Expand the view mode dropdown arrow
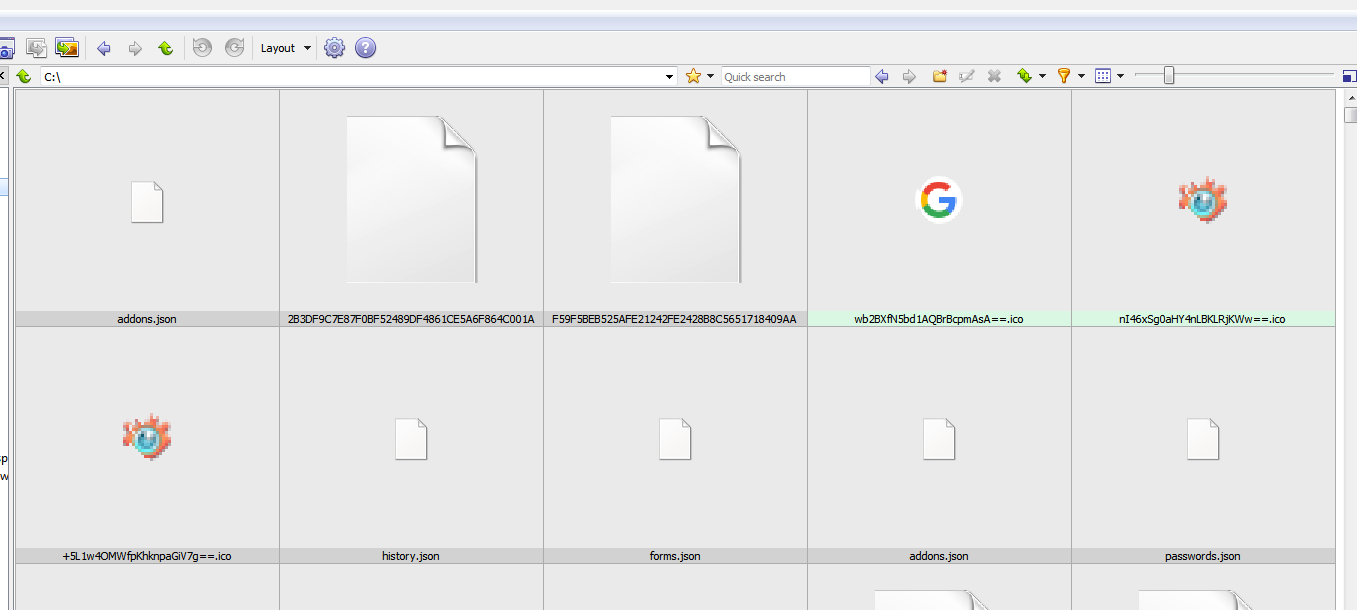Viewport: 1357px width, 610px height. pos(1120,77)
